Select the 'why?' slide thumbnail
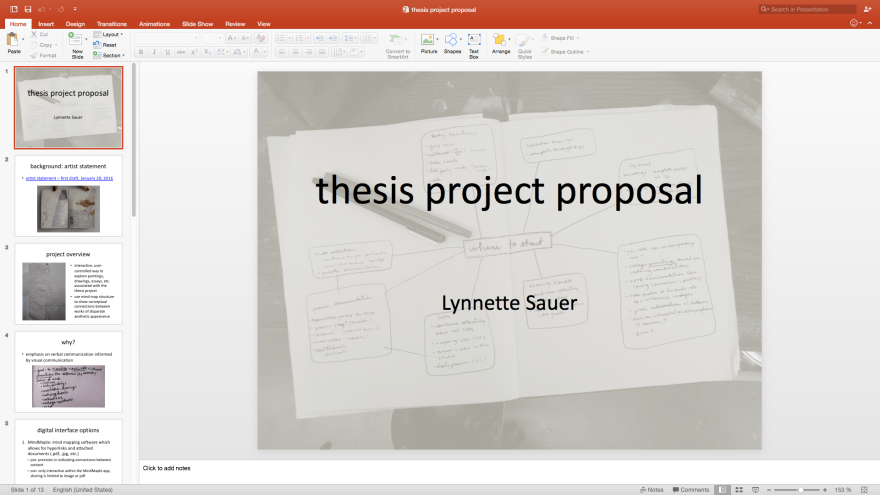Viewport: 880px width, 495px height. click(x=68, y=372)
